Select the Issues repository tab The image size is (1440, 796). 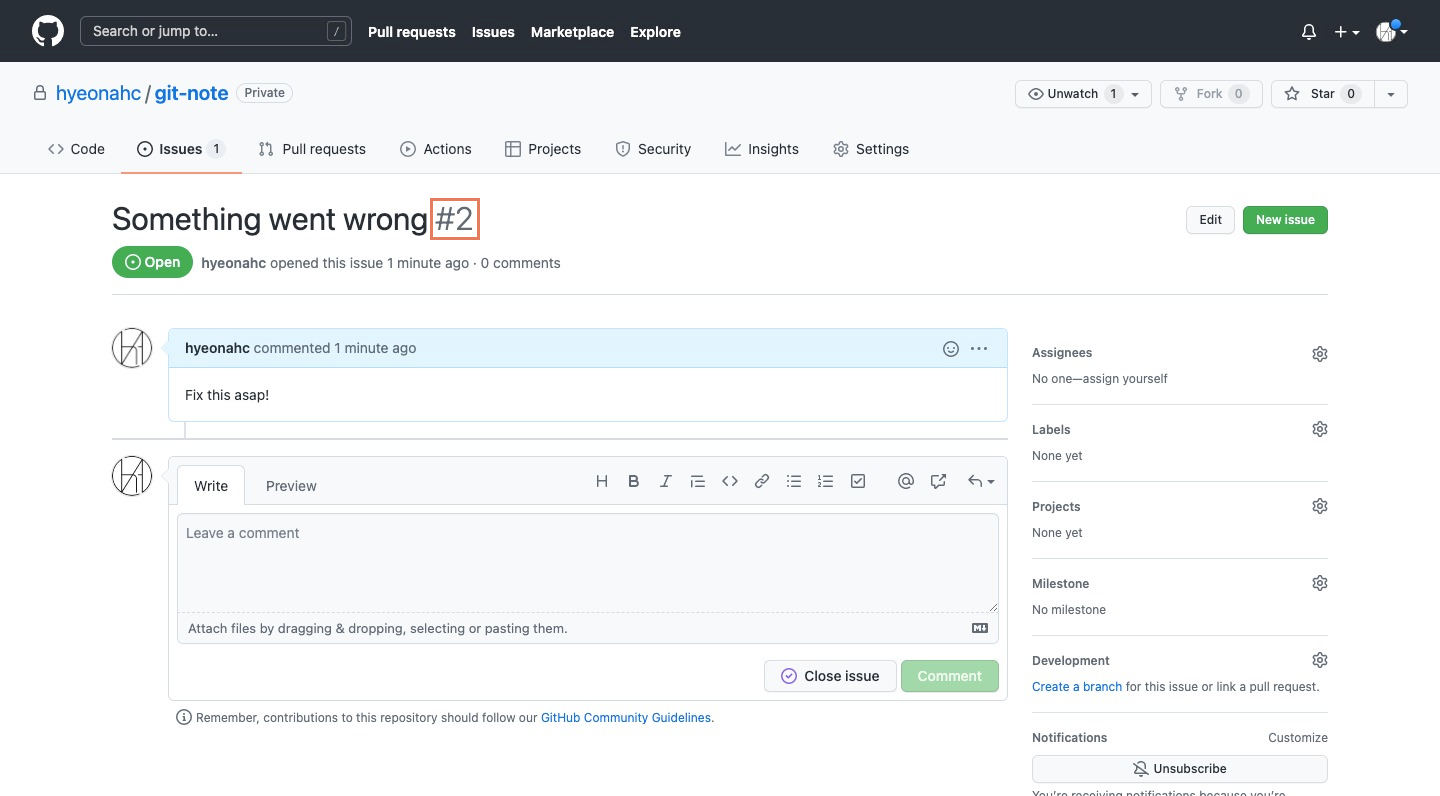[x=181, y=149]
